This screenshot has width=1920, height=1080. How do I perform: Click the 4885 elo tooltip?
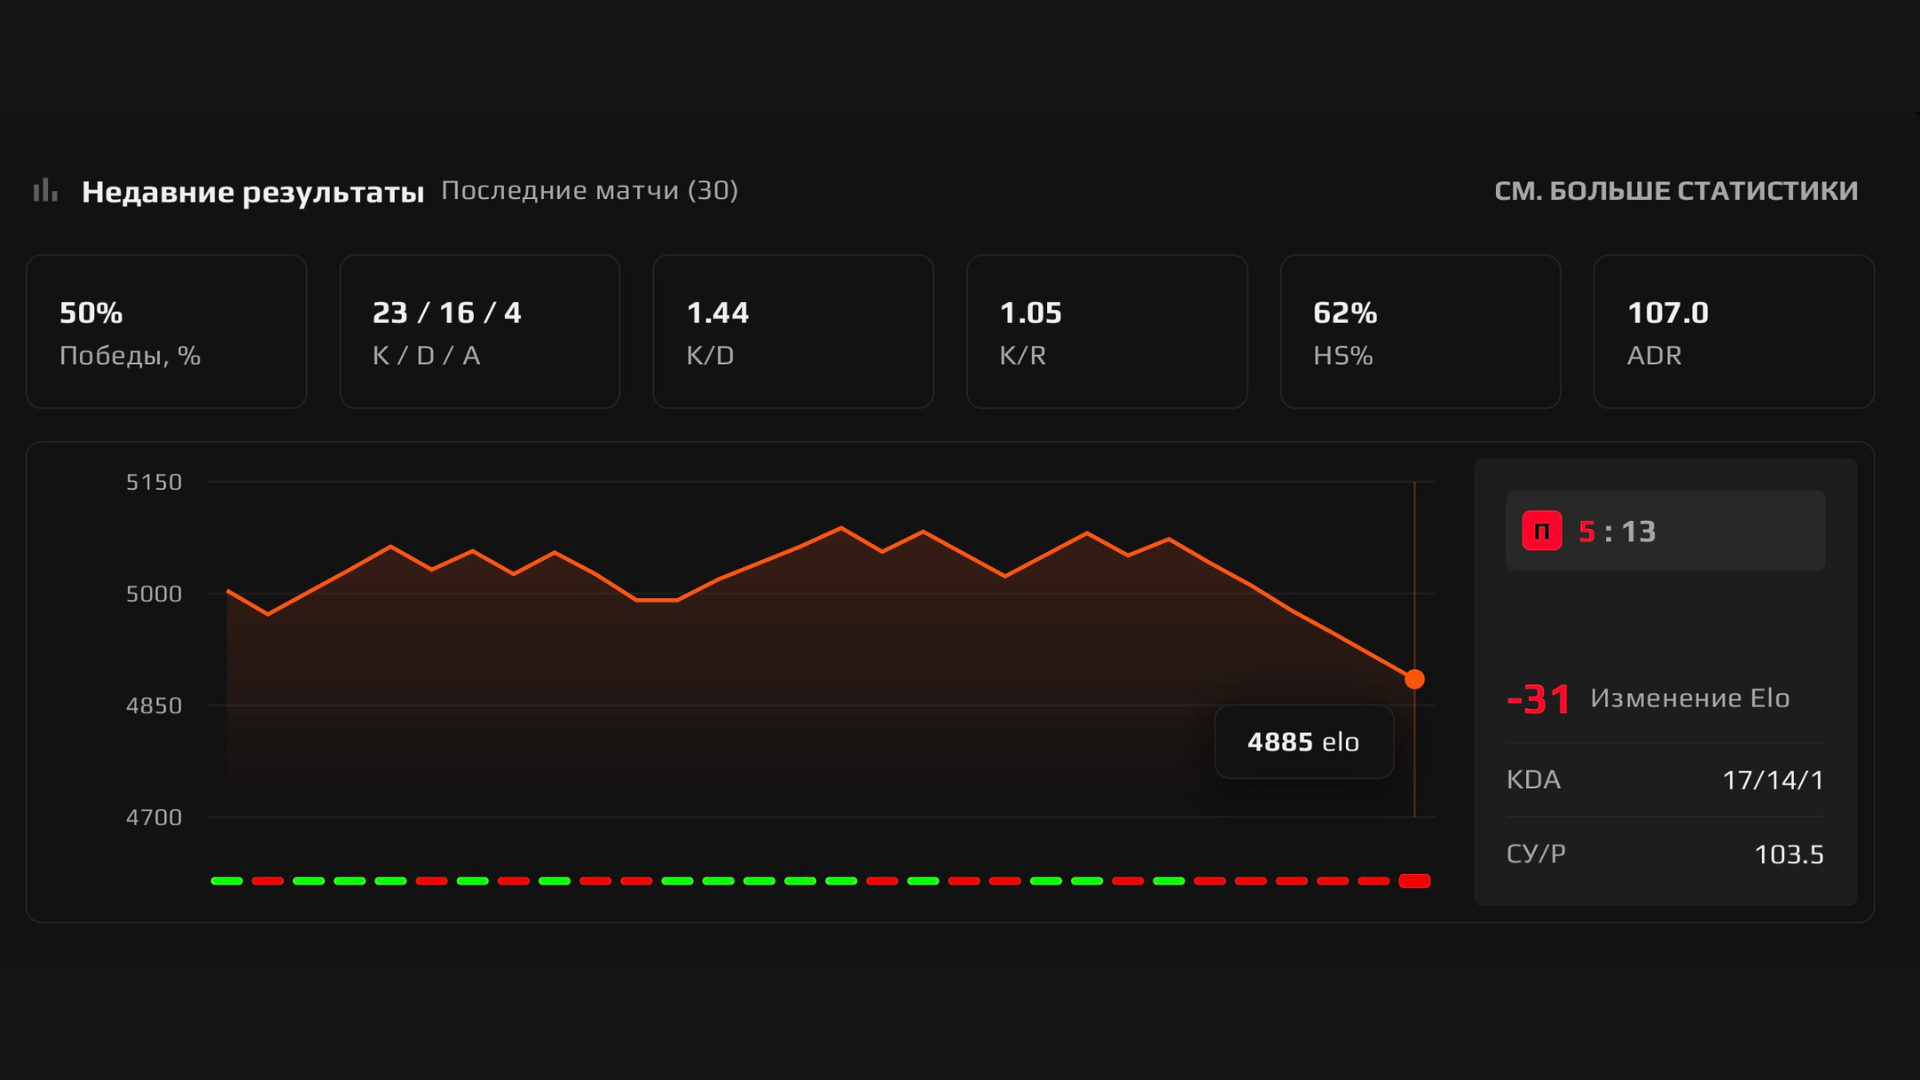pyautogui.click(x=1303, y=742)
